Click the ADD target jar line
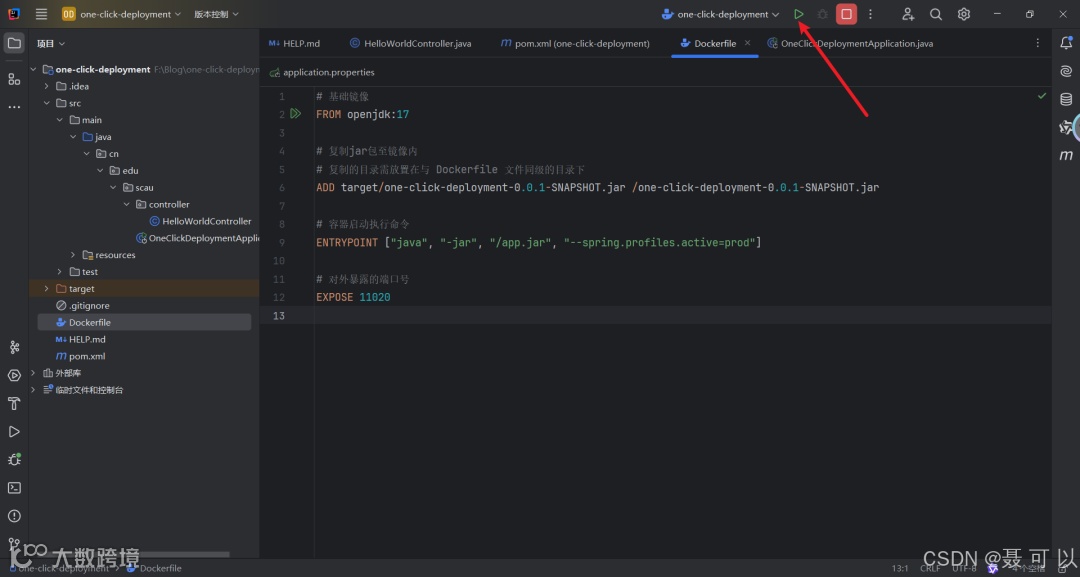 pos(597,187)
